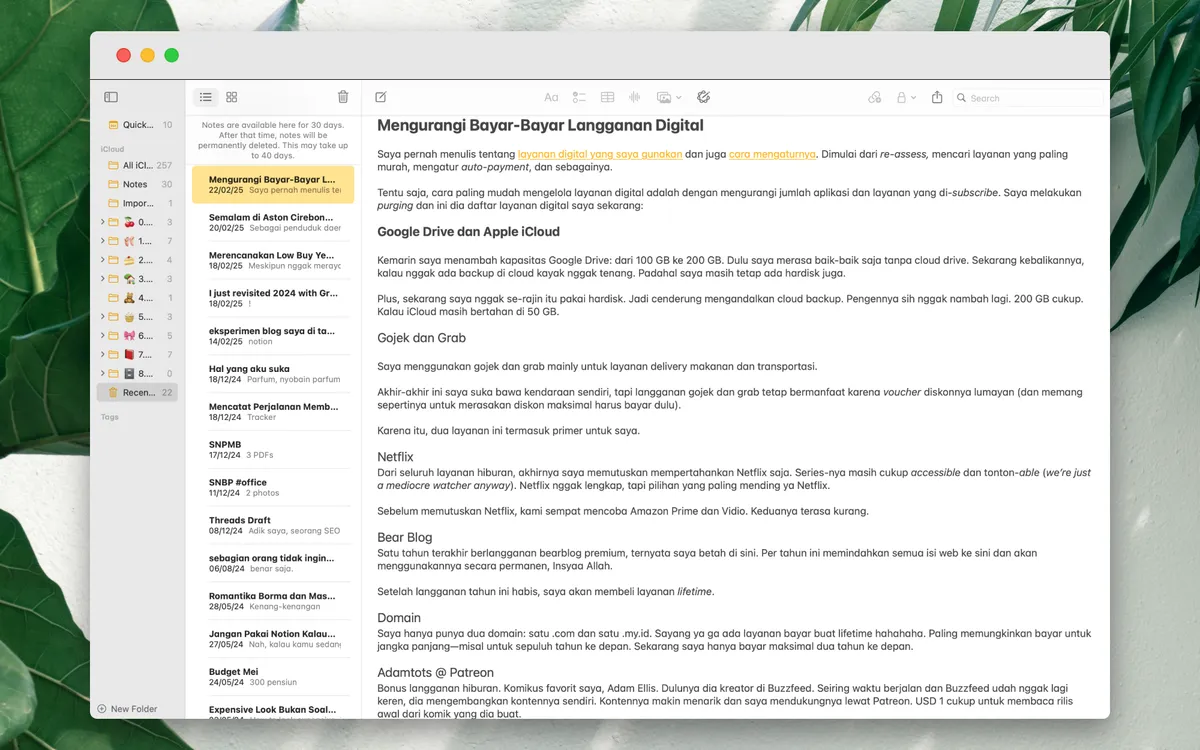This screenshot has height=750, width=1200.
Task: Expand the ballet shoes emoji folder
Action: [103, 241]
